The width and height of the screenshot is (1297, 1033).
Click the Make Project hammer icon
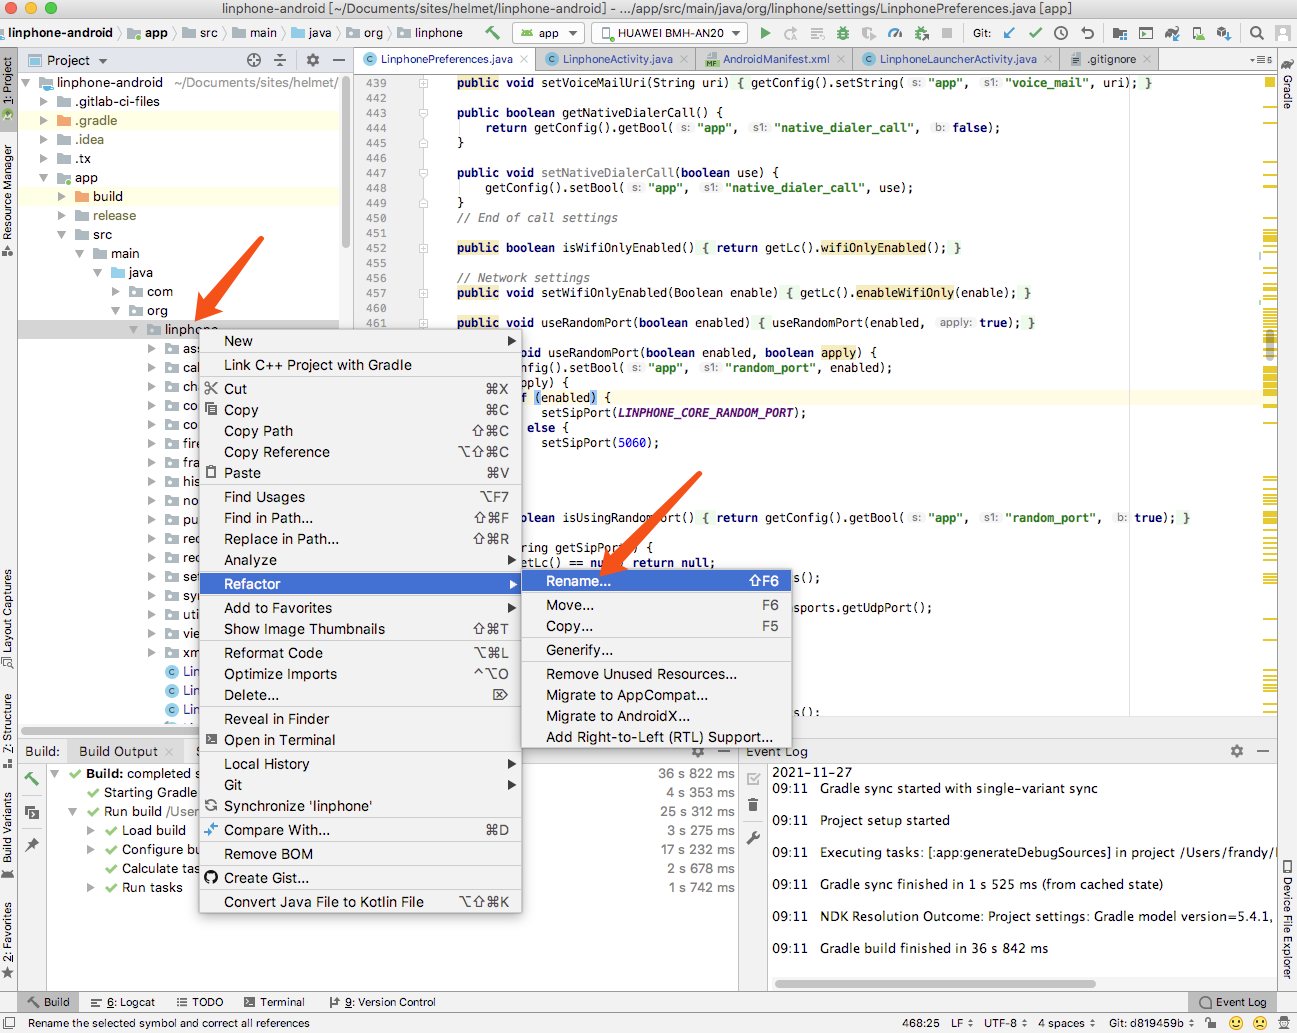coord(492,33)
